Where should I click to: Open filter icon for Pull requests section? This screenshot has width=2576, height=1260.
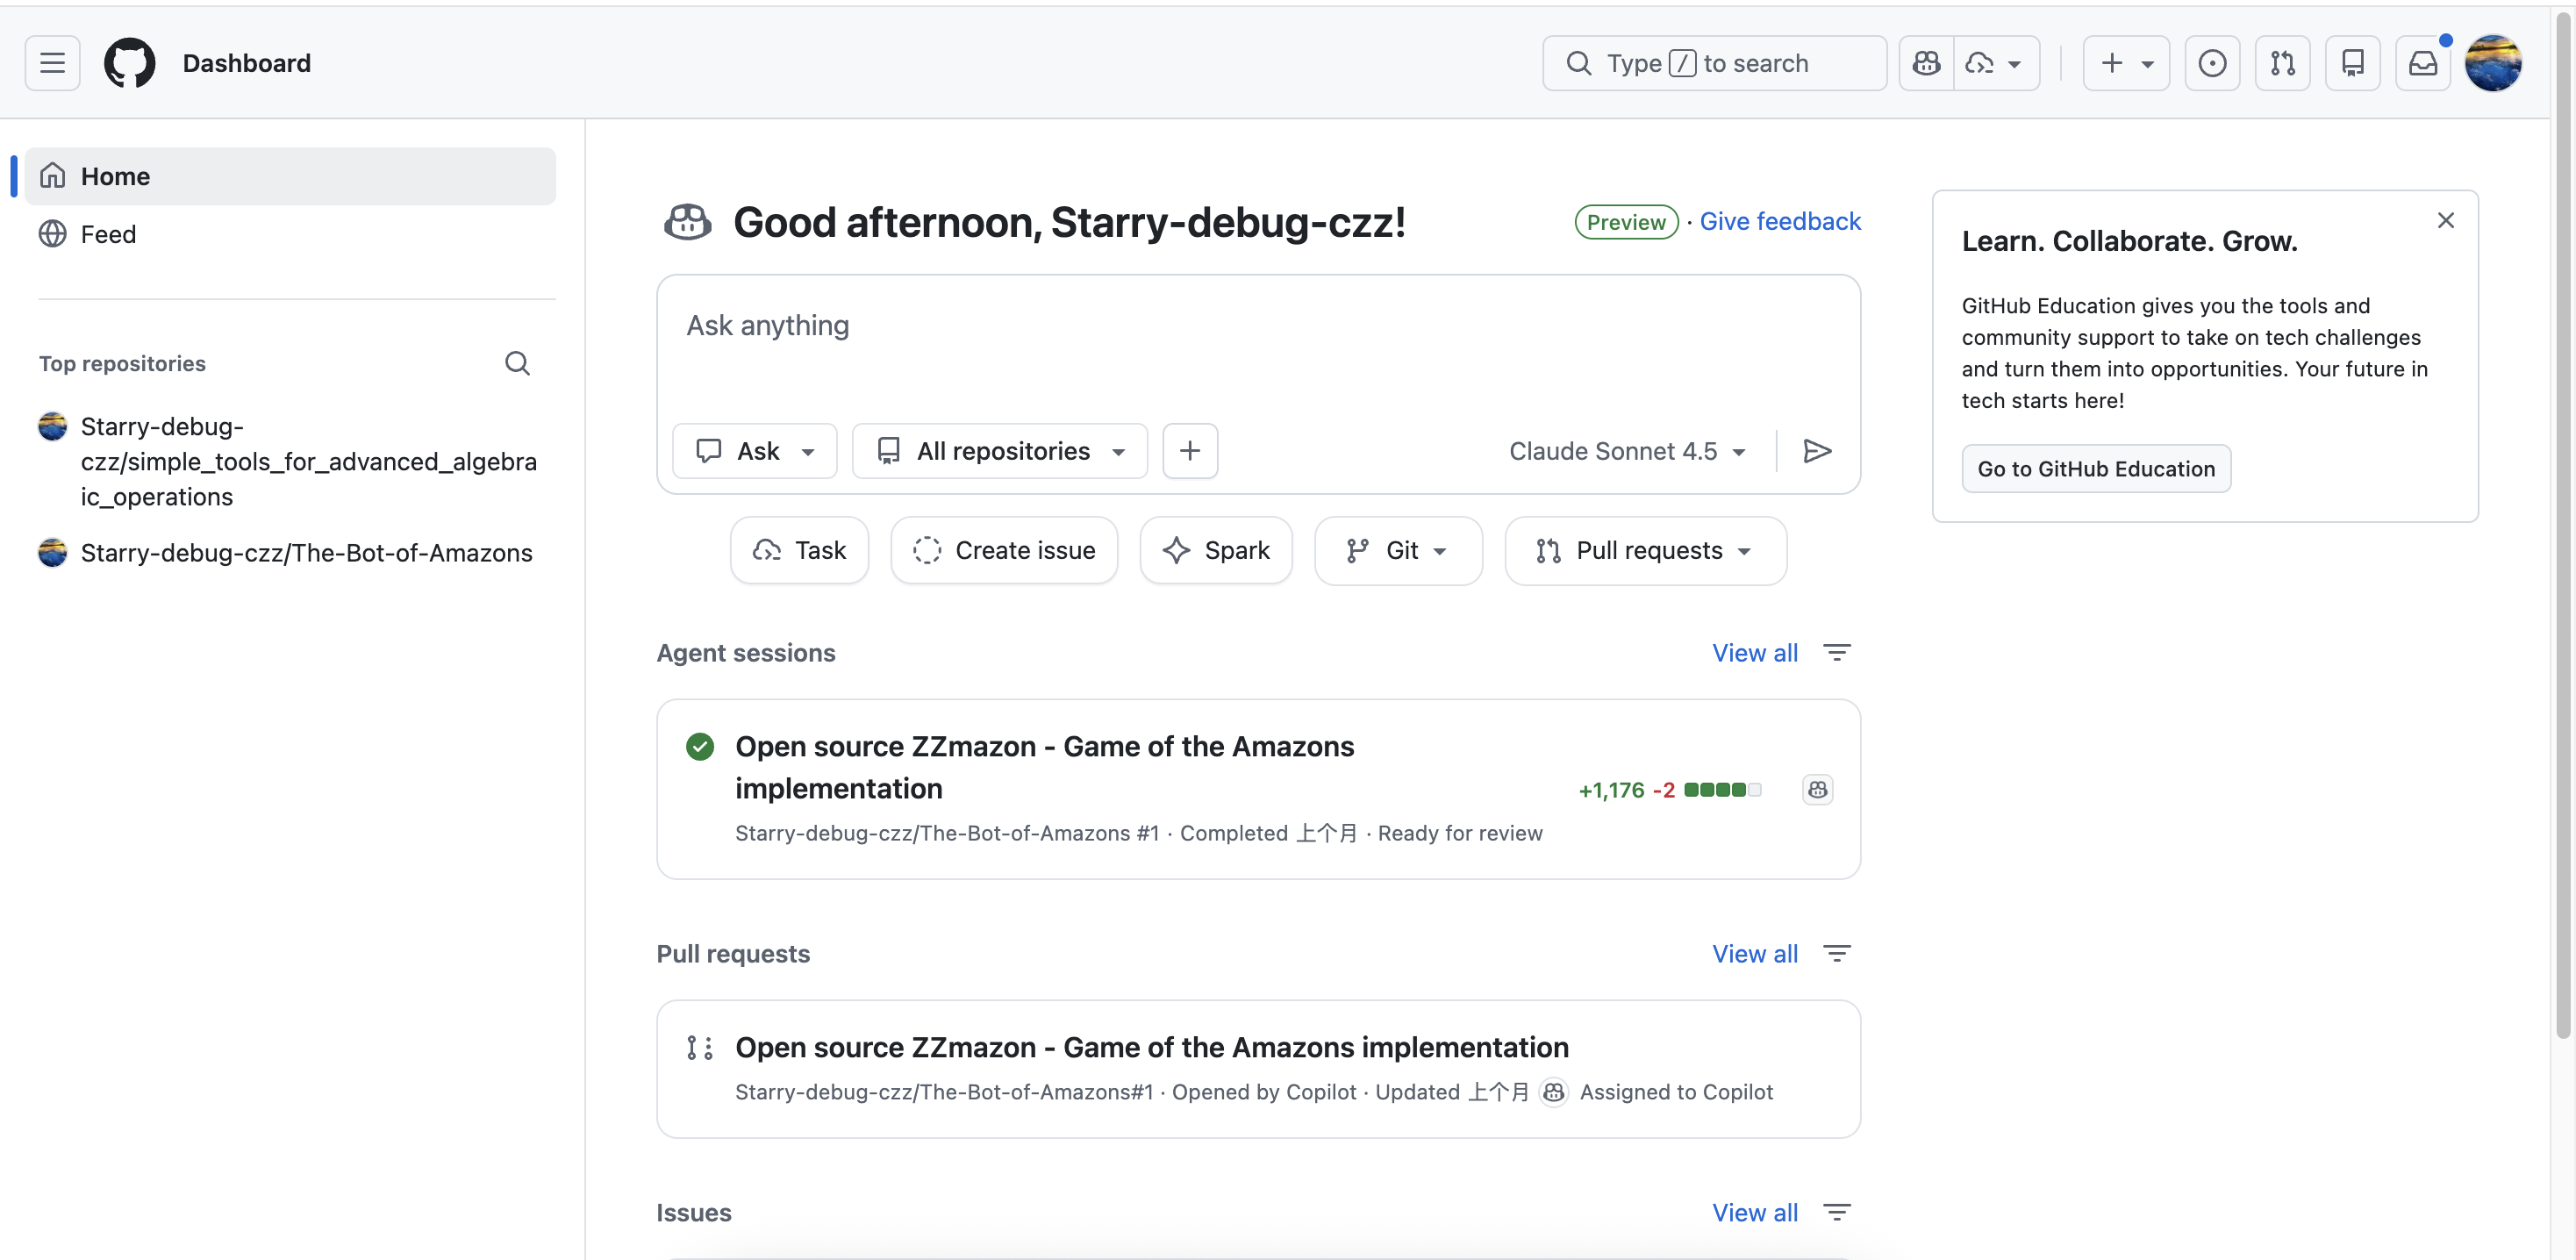click(1836, 954)
